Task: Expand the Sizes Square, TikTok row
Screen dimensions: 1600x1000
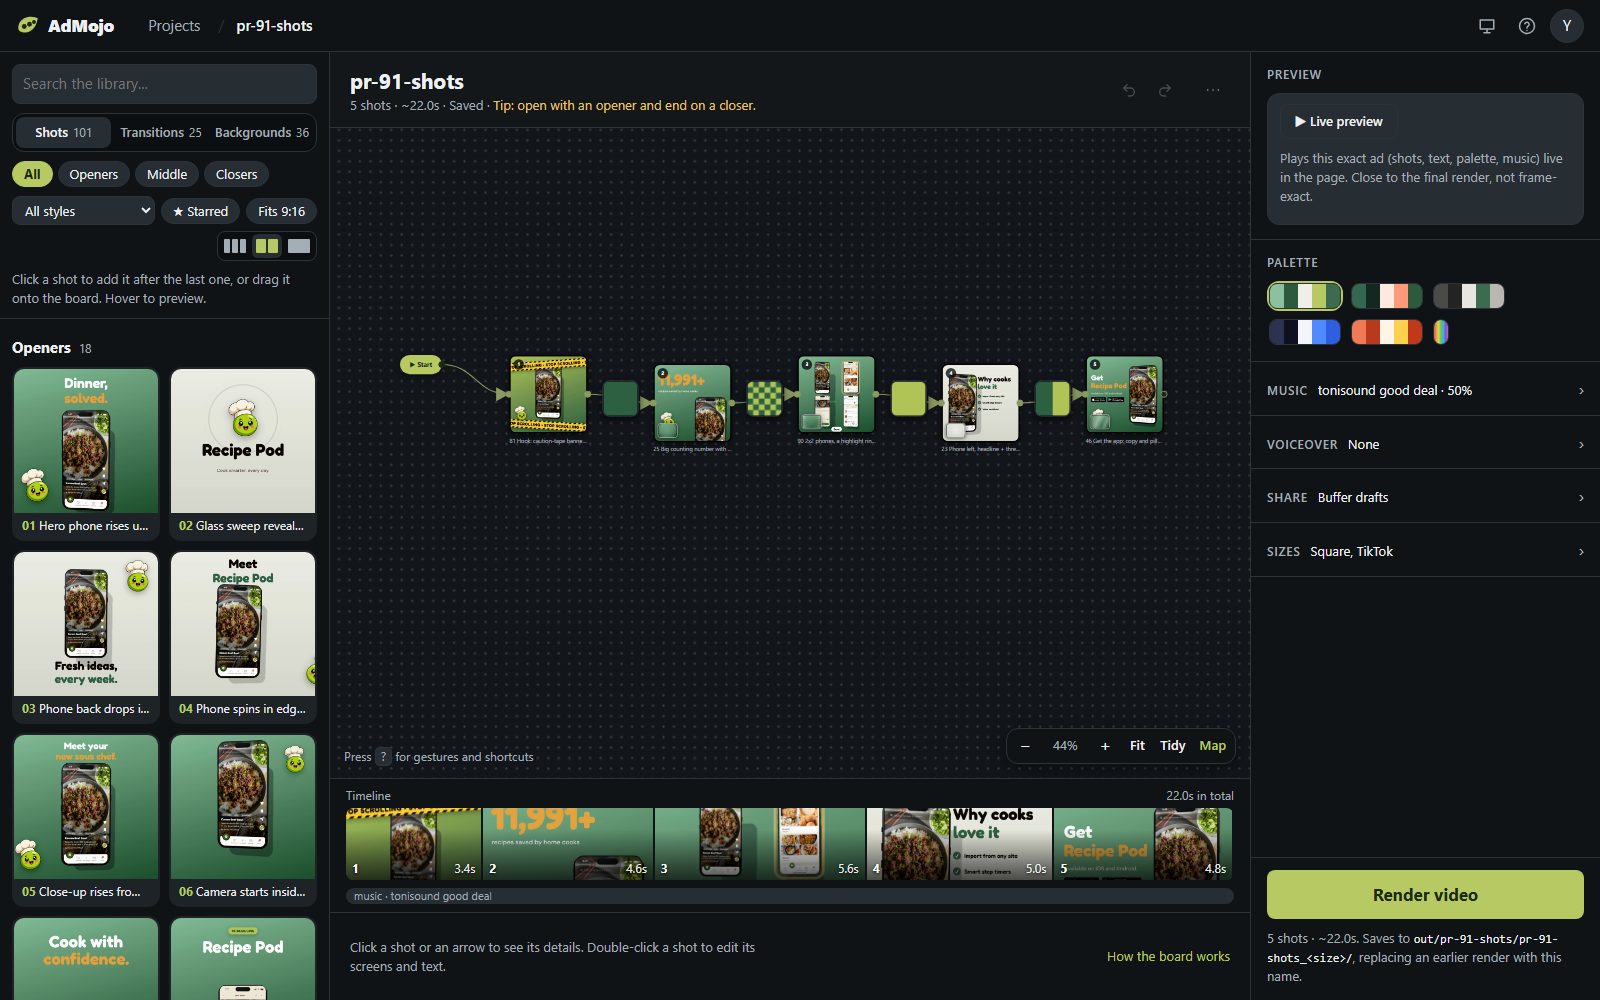Action: [x=1425, y=551]
